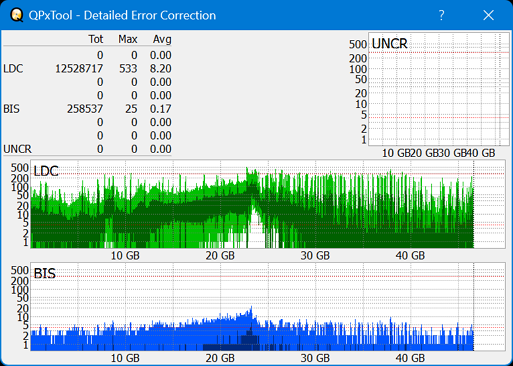Click the 30 GB label under BIS graph
Image resolution: width=513 pixels, height=366 pixels.
click(x=315, y=358)
